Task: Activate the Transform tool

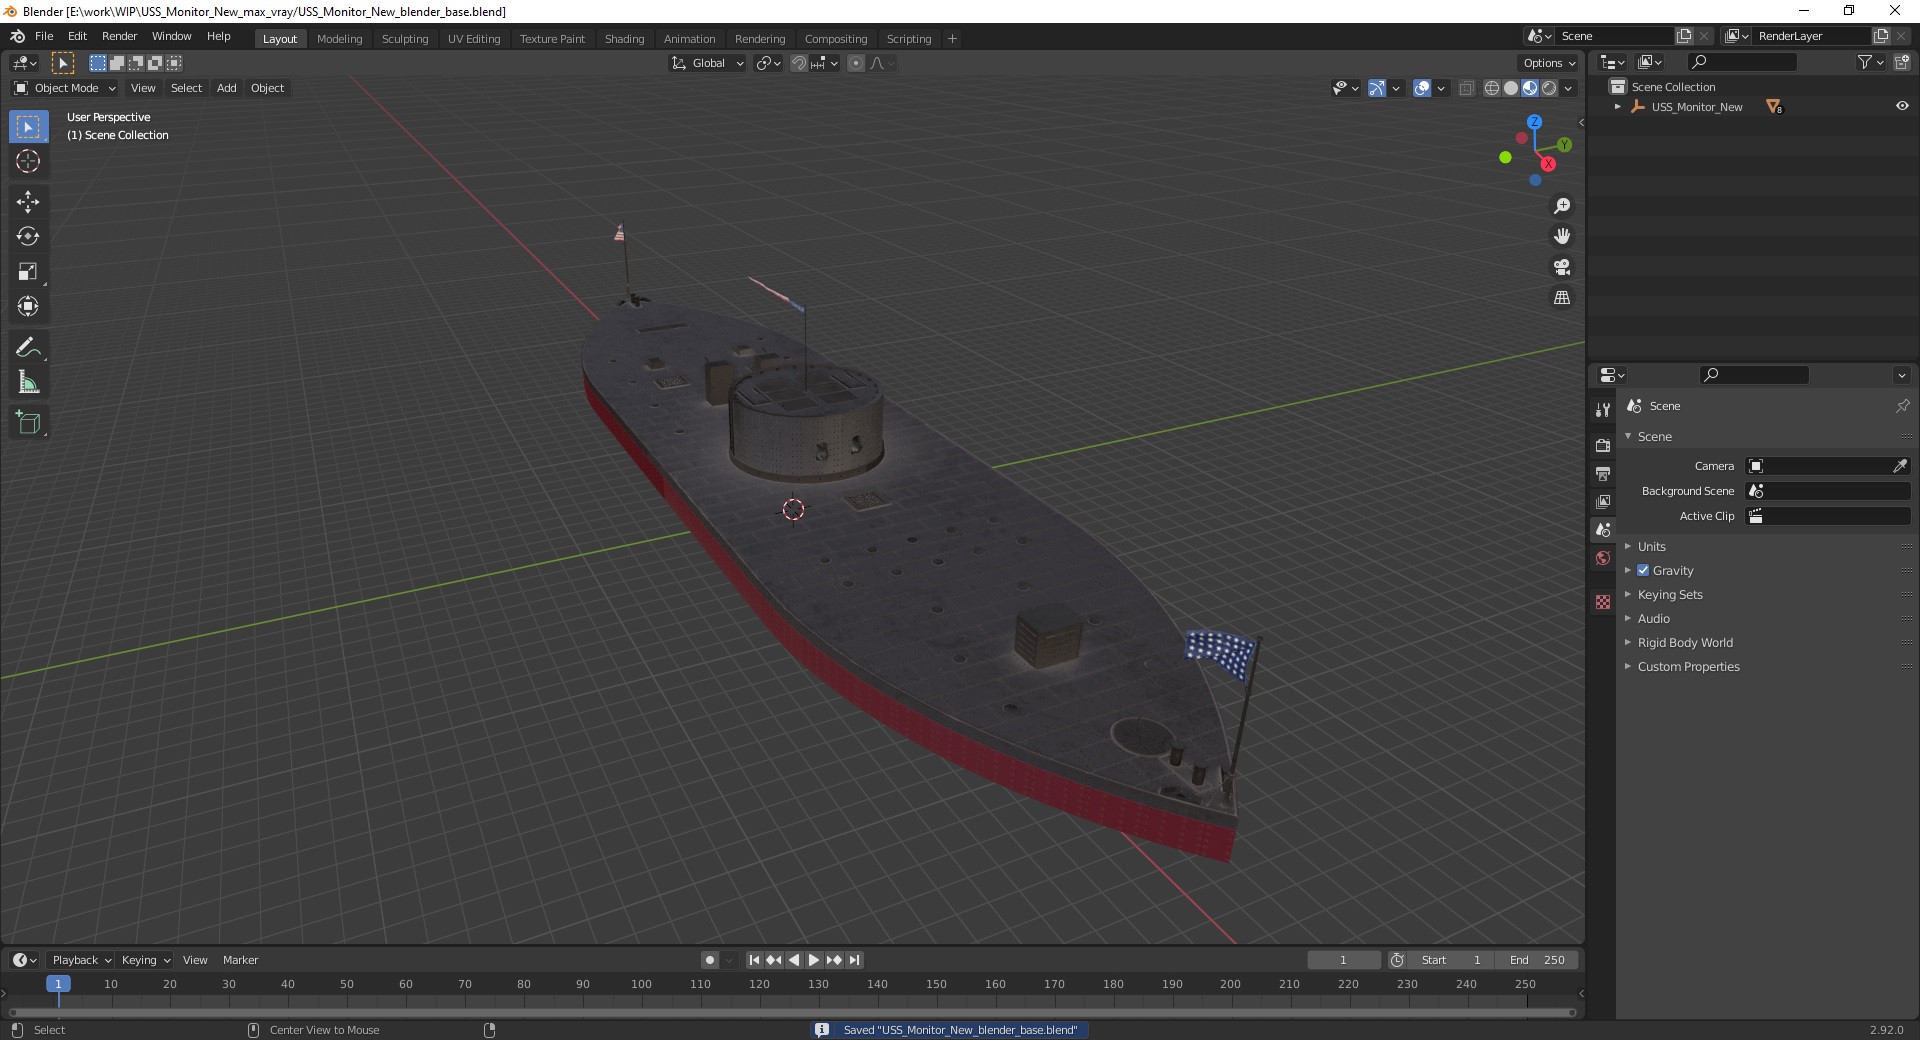Action: click(28, 307)
